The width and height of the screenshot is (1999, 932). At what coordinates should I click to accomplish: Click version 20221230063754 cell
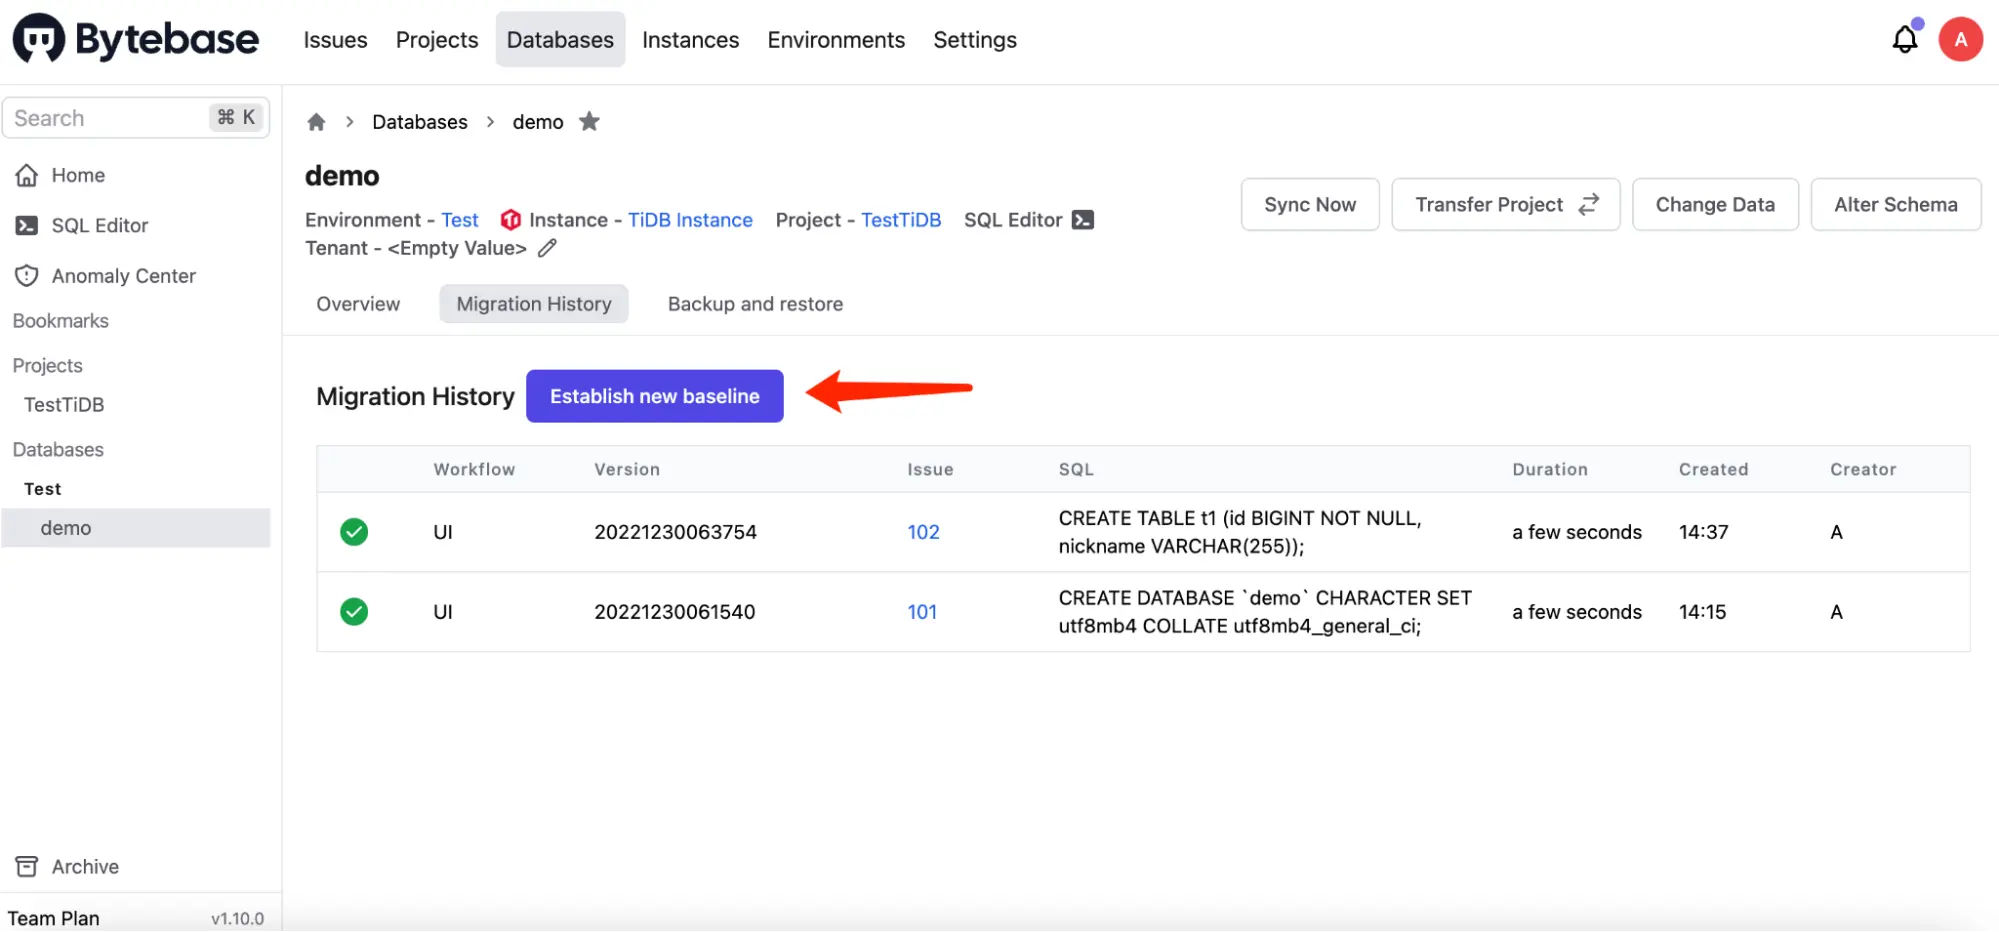pos(676,532)
